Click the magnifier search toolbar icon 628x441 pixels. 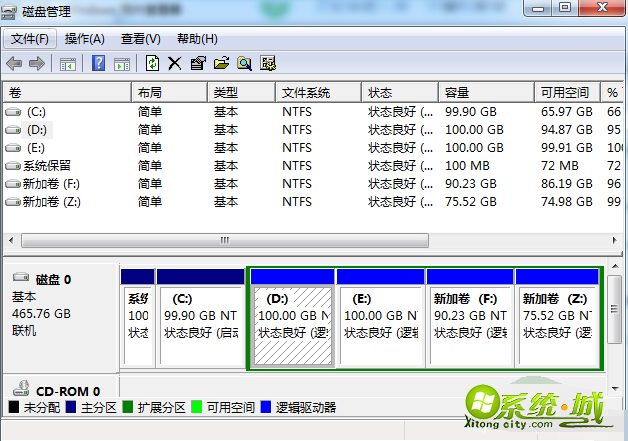[244, 63]
